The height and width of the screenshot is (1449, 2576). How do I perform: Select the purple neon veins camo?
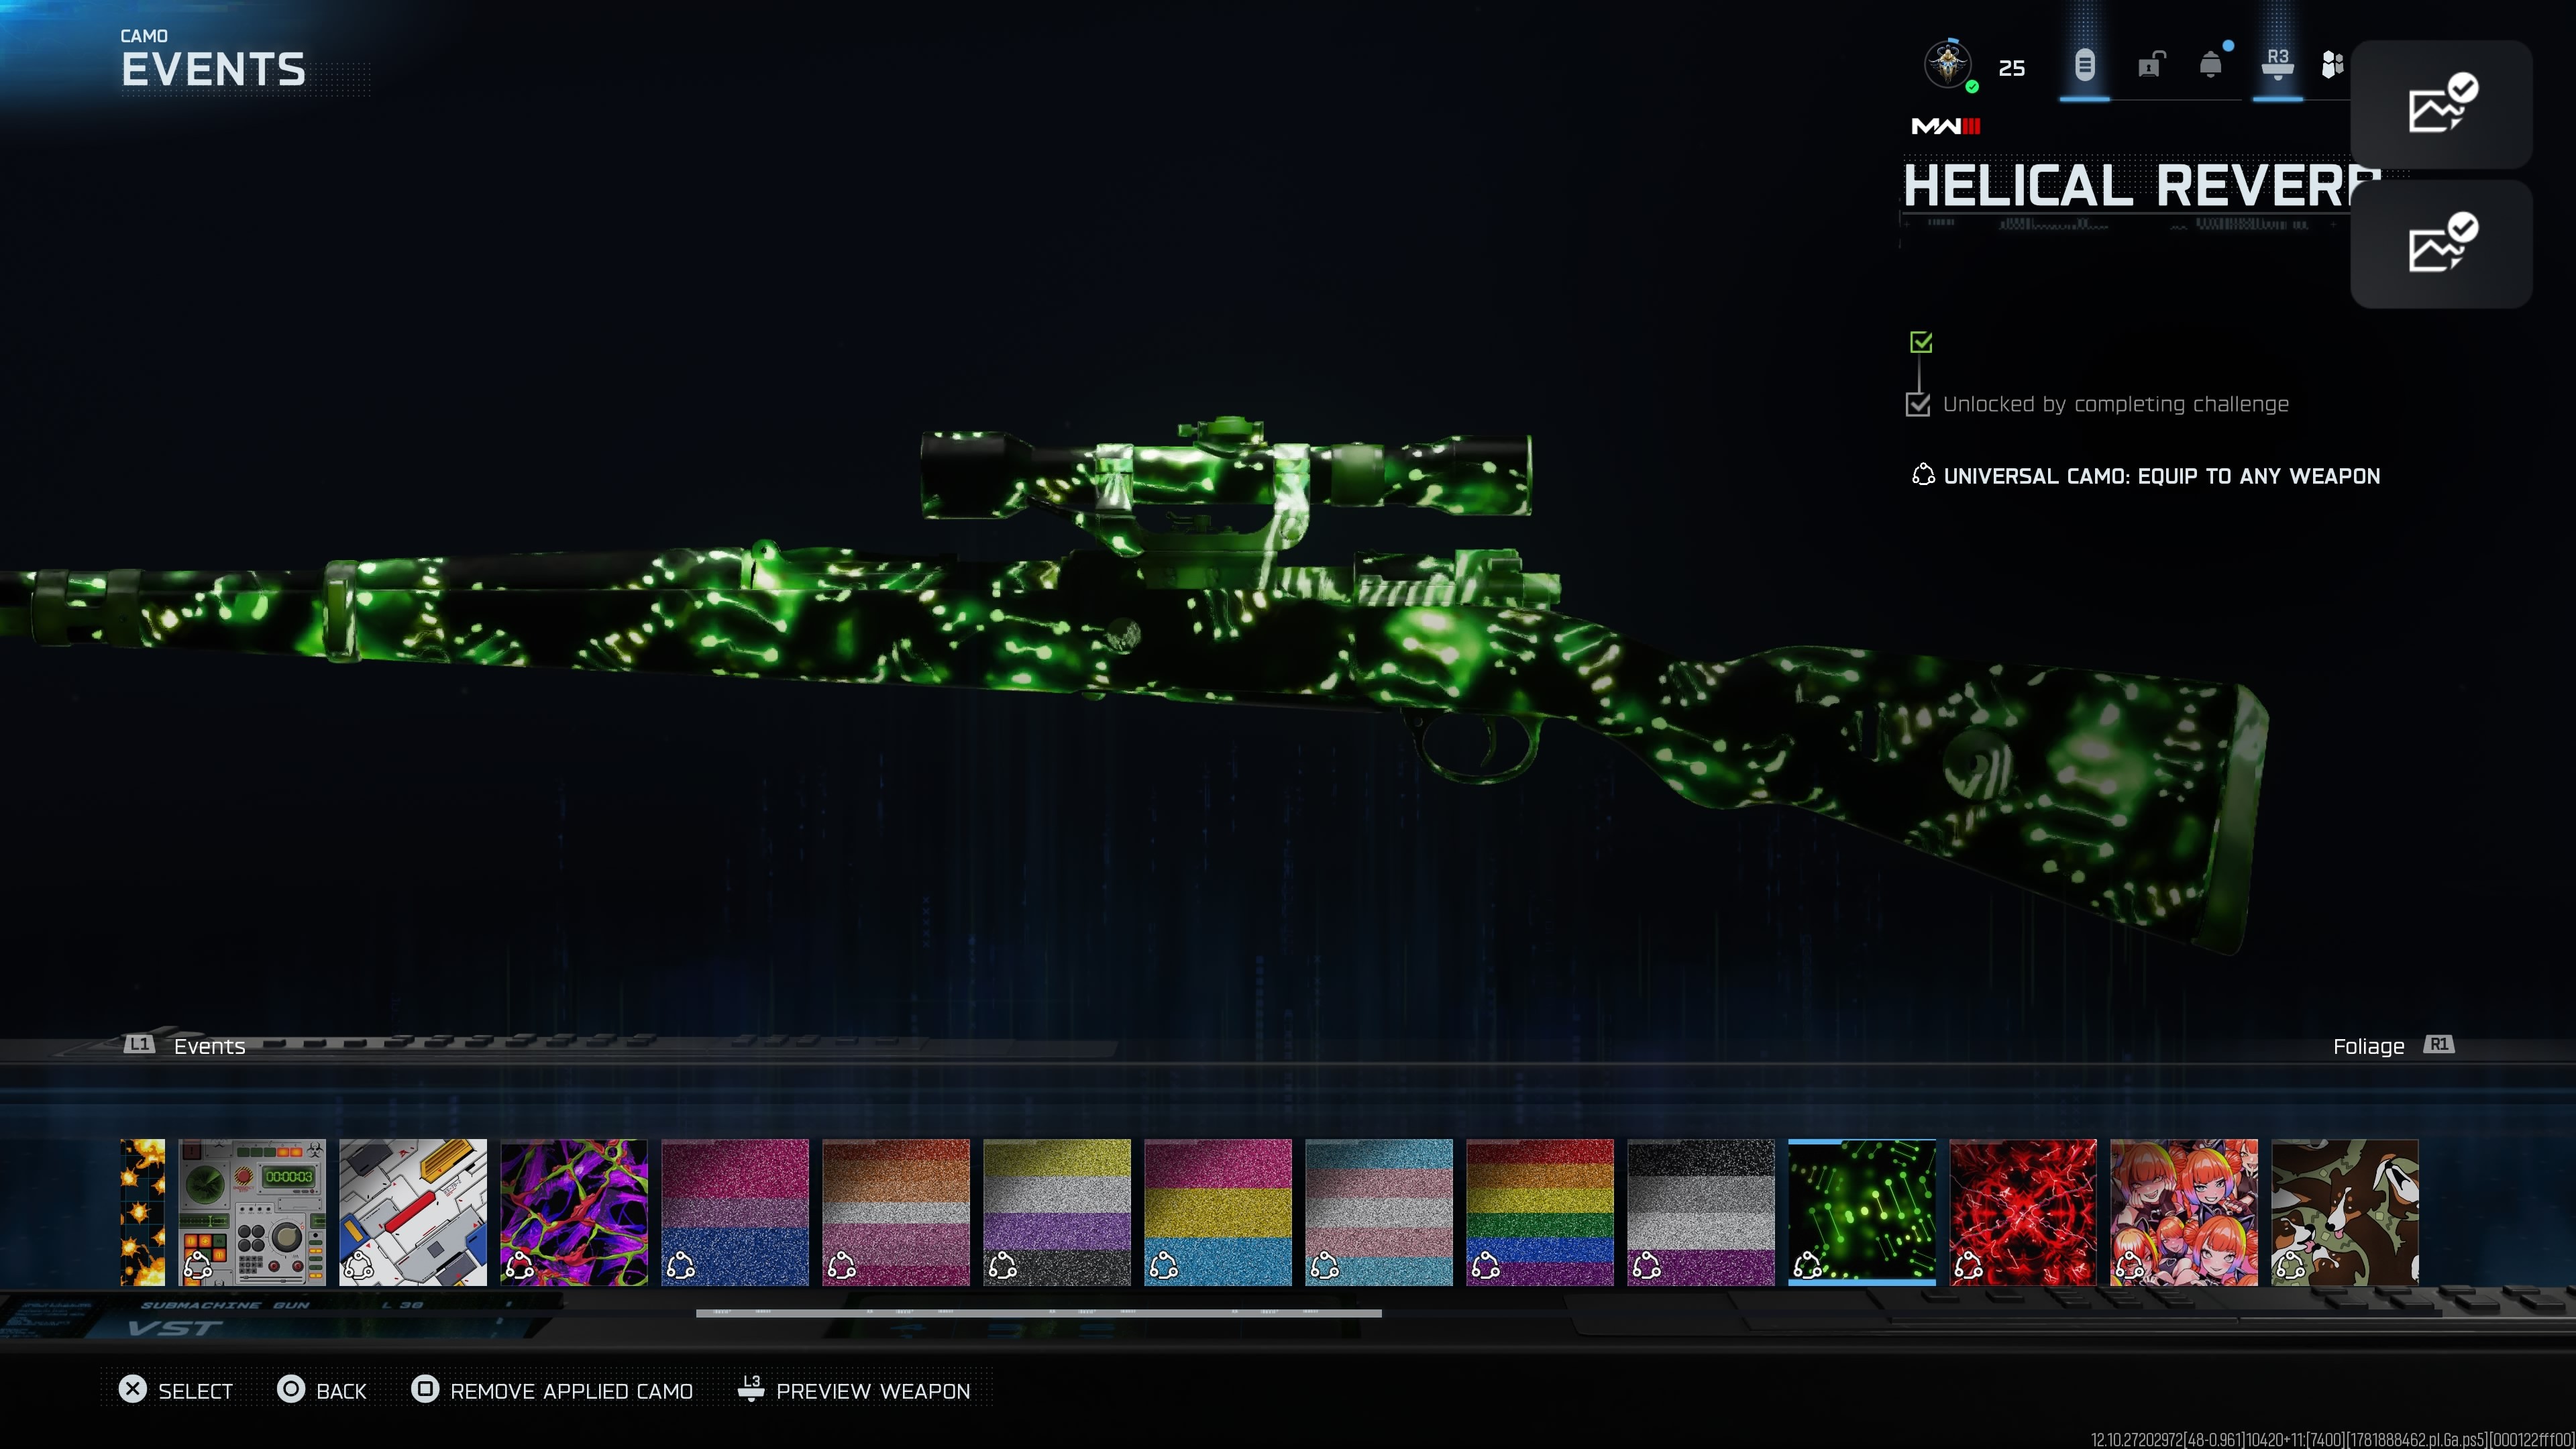coord(574,1212)
